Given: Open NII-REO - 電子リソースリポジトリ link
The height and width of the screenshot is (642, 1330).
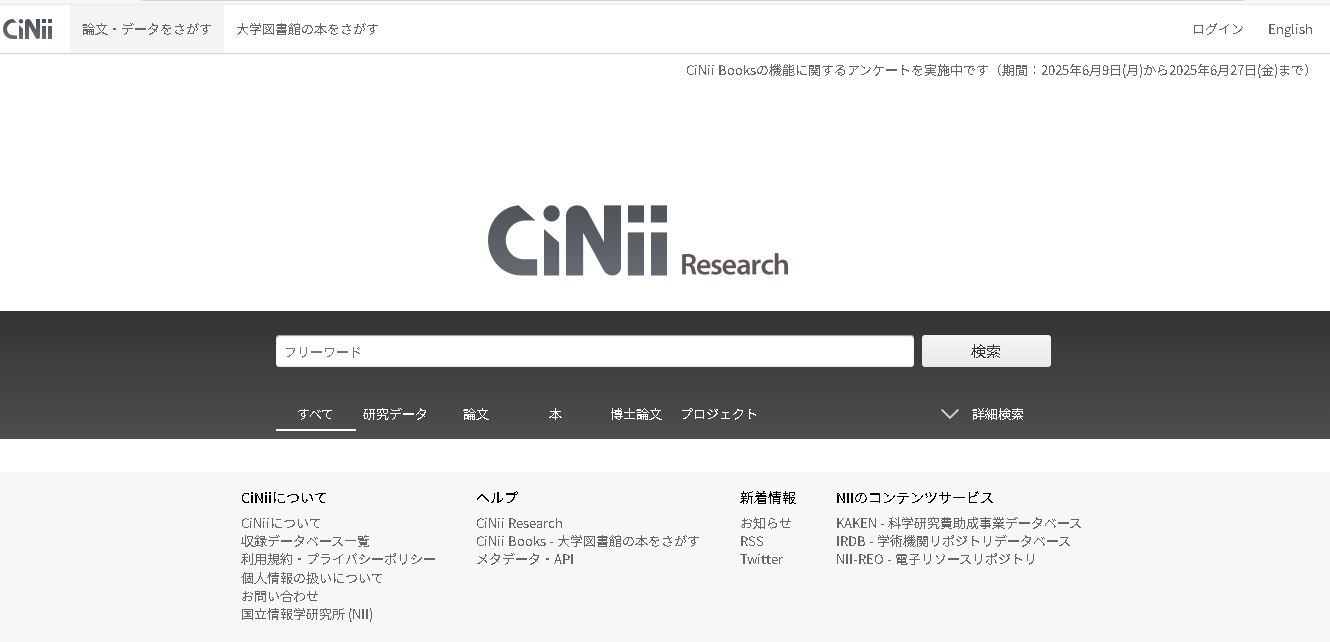Looking at the screenshot, I should point(936,559).
